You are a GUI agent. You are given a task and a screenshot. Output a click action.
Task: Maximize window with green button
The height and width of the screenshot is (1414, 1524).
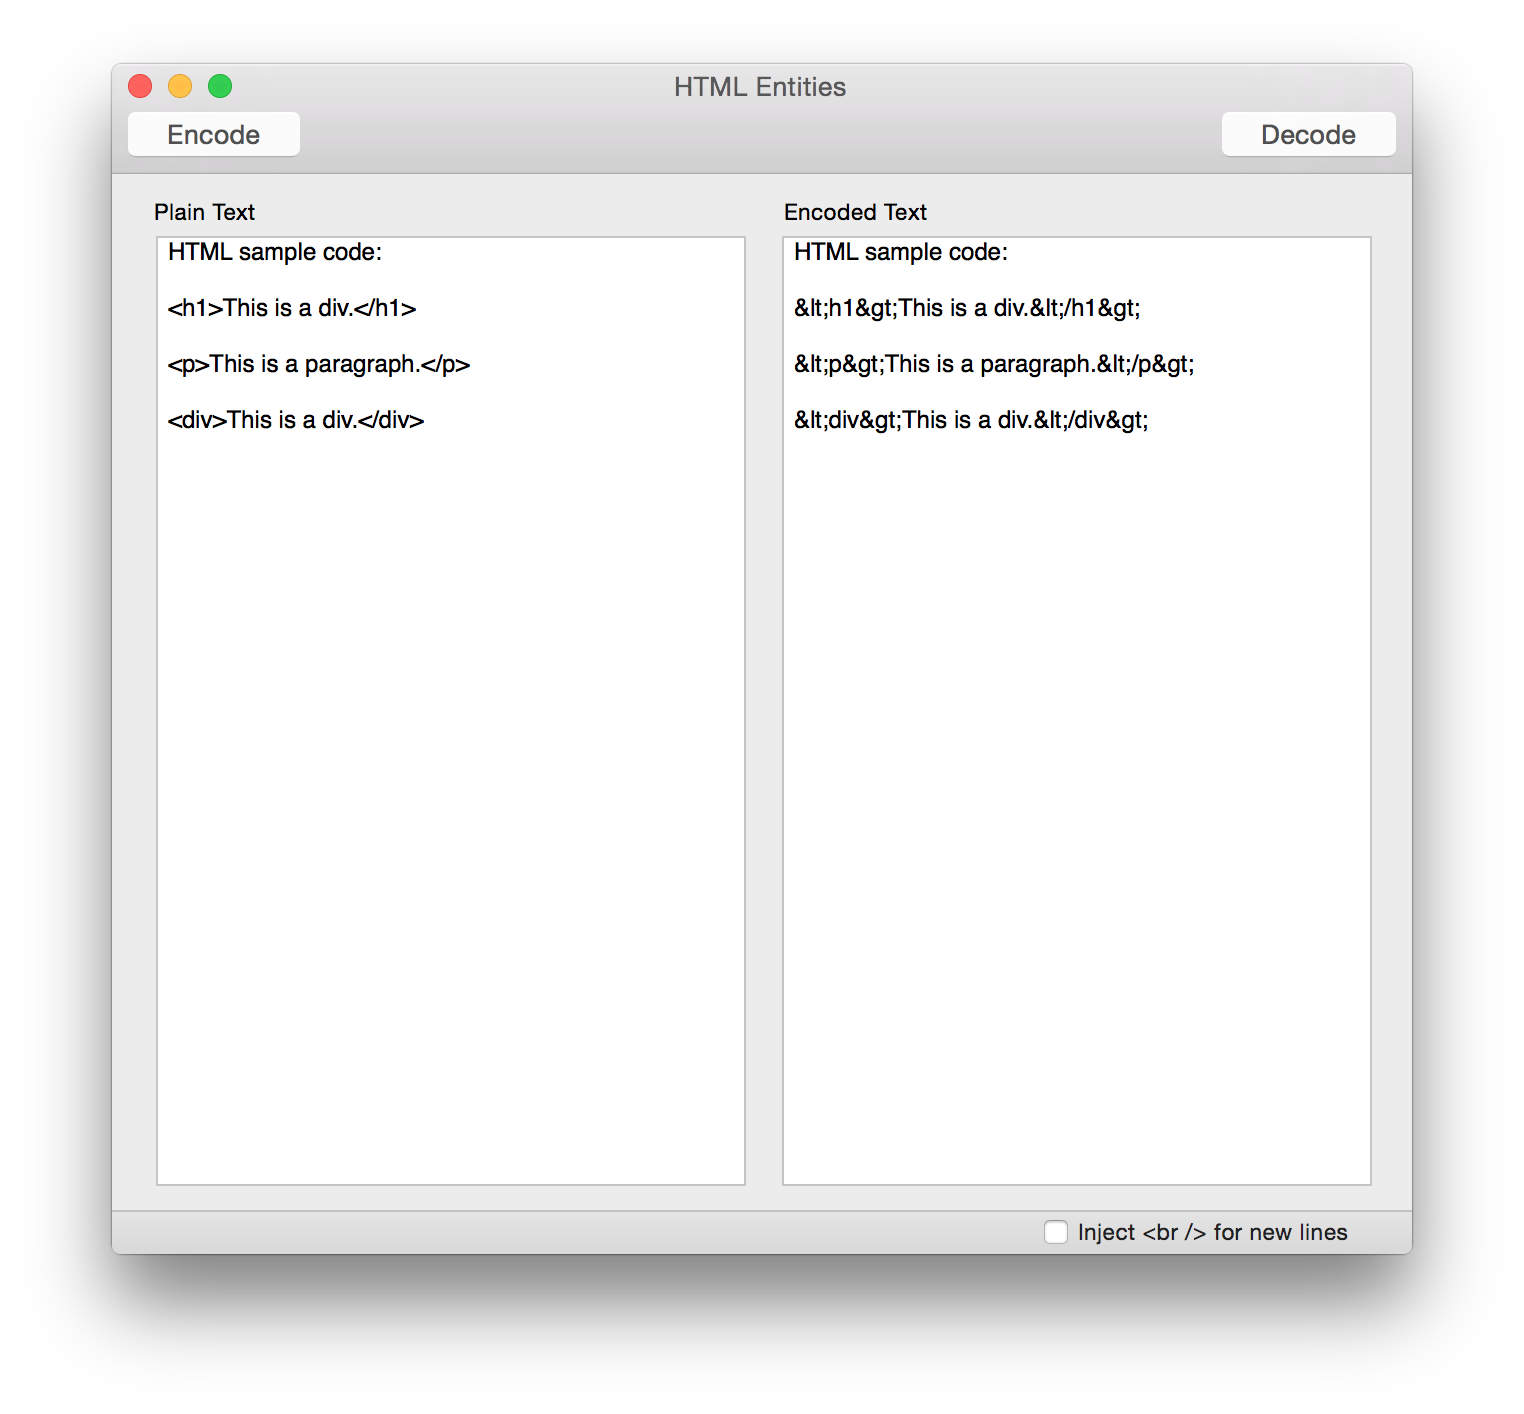click(220, 86)
